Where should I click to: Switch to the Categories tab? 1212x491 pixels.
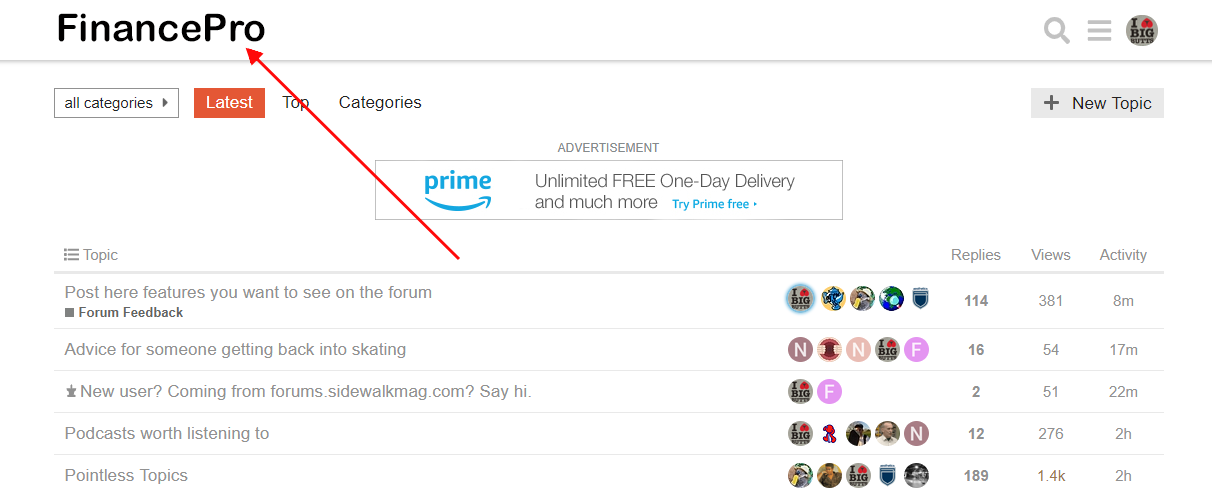coord(380,103)
